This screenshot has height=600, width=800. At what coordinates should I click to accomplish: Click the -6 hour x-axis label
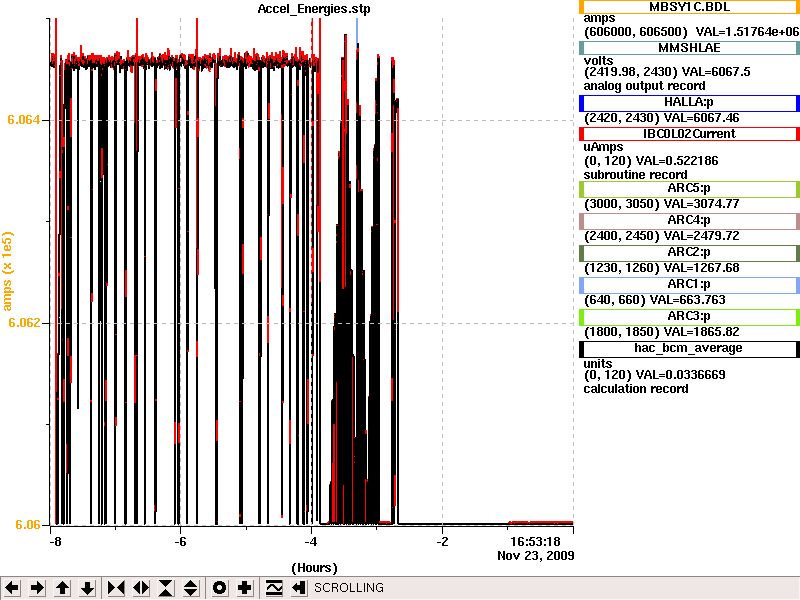point(180,541)
